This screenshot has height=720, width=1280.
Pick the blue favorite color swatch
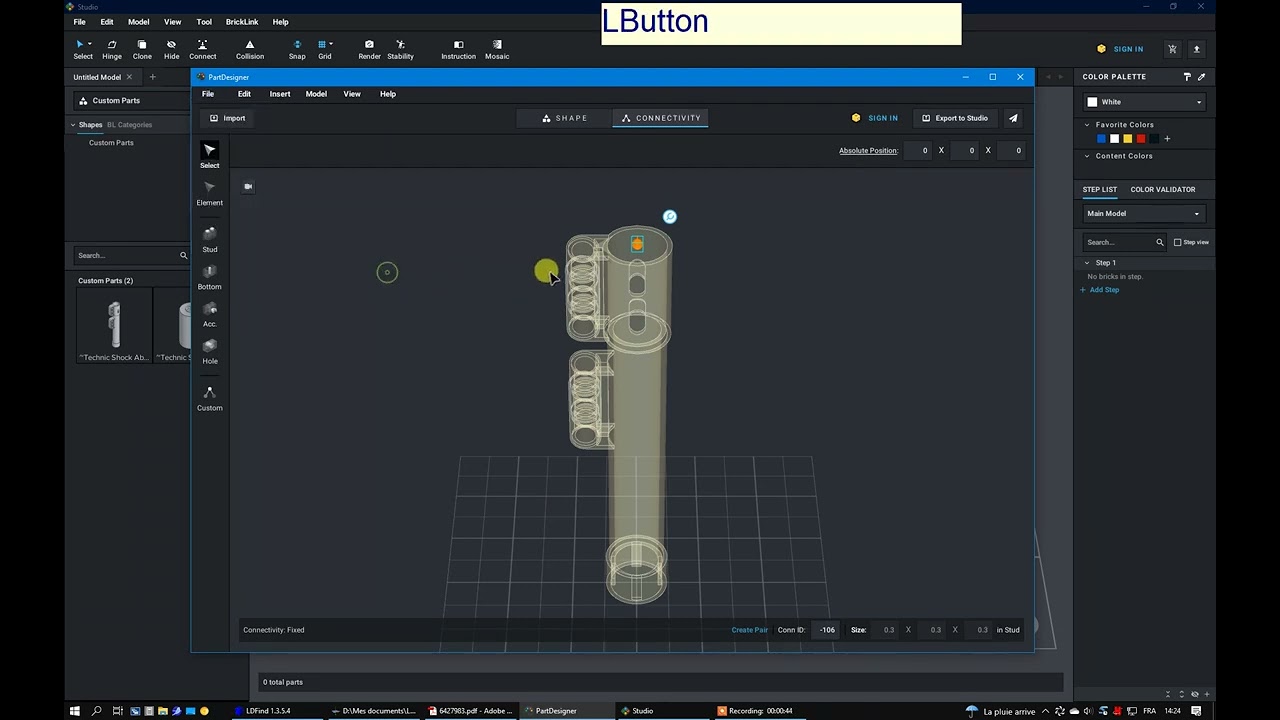[x=1101, y=139]
